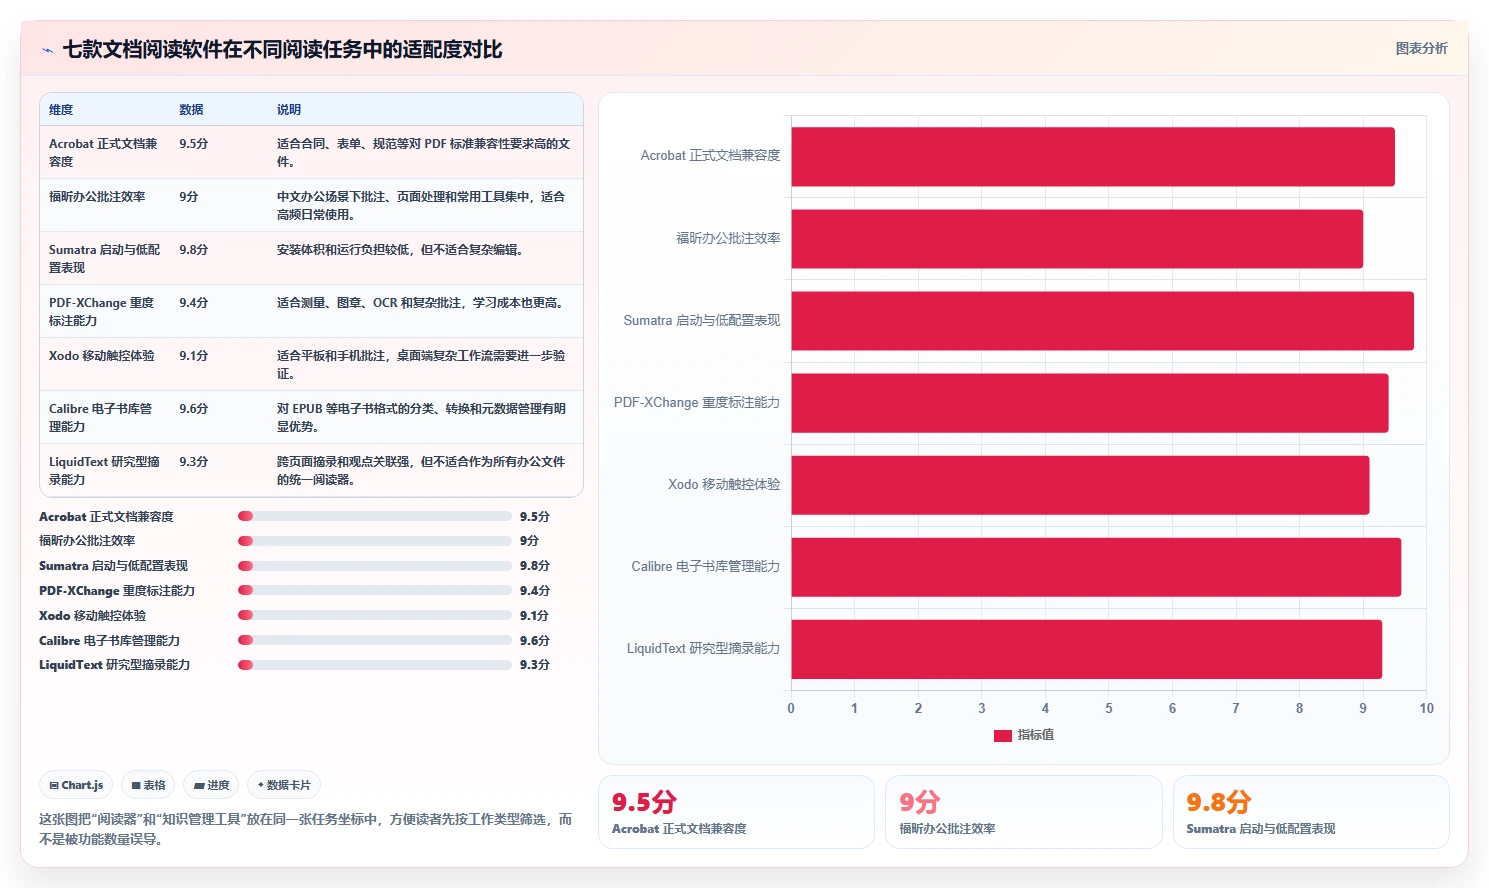Click the Xodo 移动触控体验 progress bar
1489x888 pixels.
click(375, 615)
